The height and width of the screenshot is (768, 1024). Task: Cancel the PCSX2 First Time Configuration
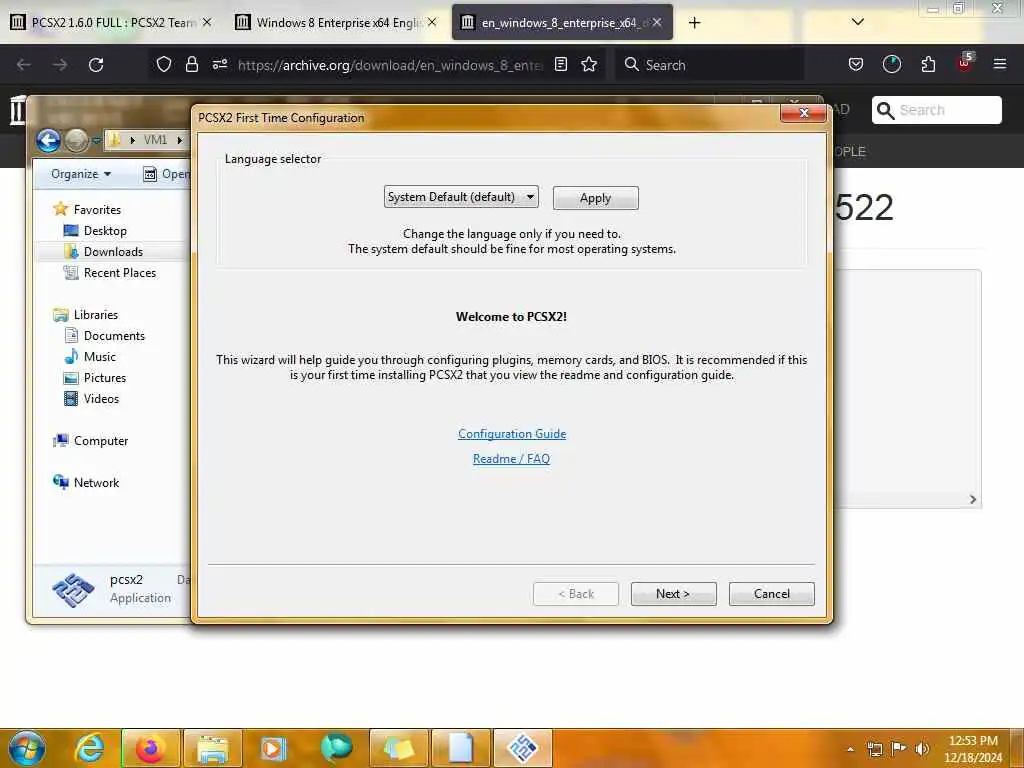771,594
